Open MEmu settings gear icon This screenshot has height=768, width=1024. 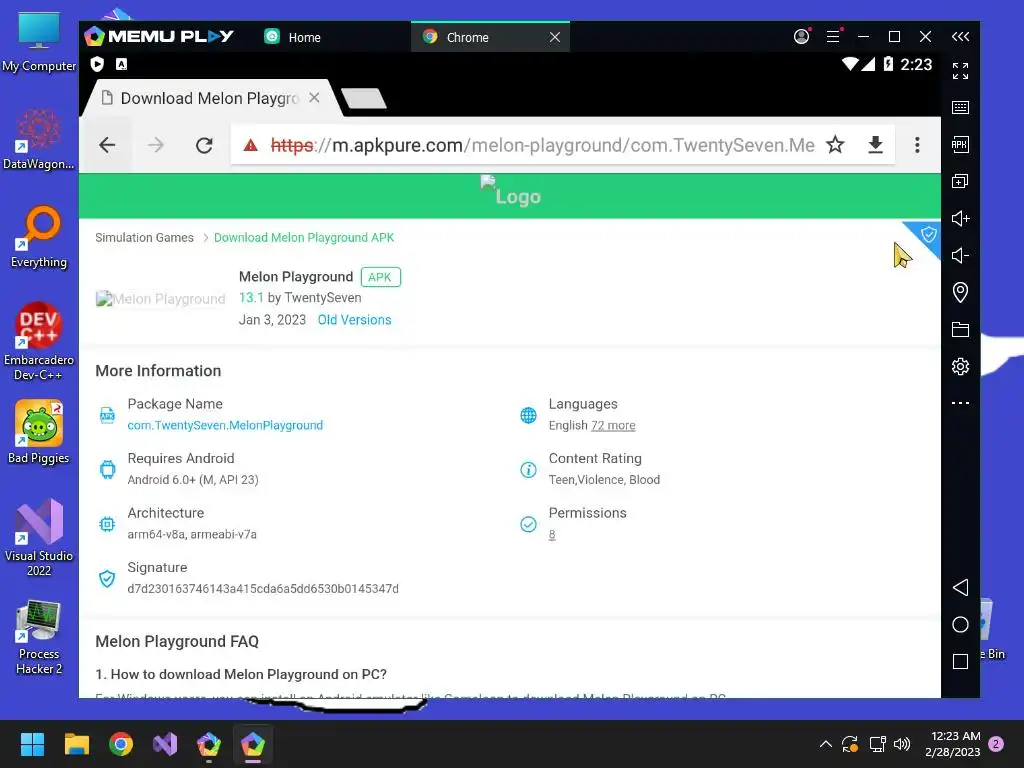pyautogui.click(x=960, y=366)
